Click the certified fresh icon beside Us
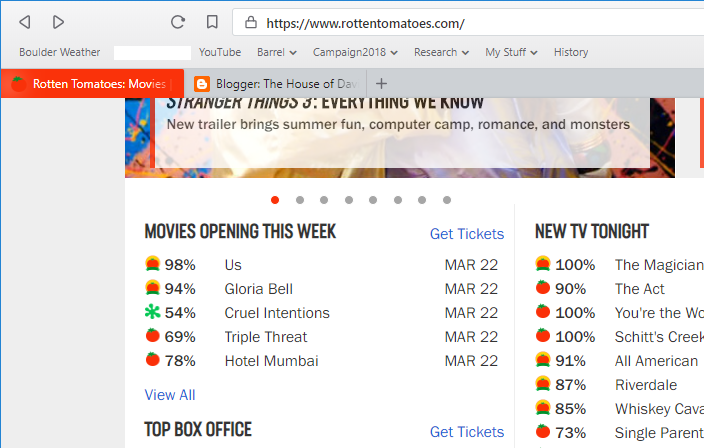The height and width of the screenshot is (448, 704). pos(153,264)
